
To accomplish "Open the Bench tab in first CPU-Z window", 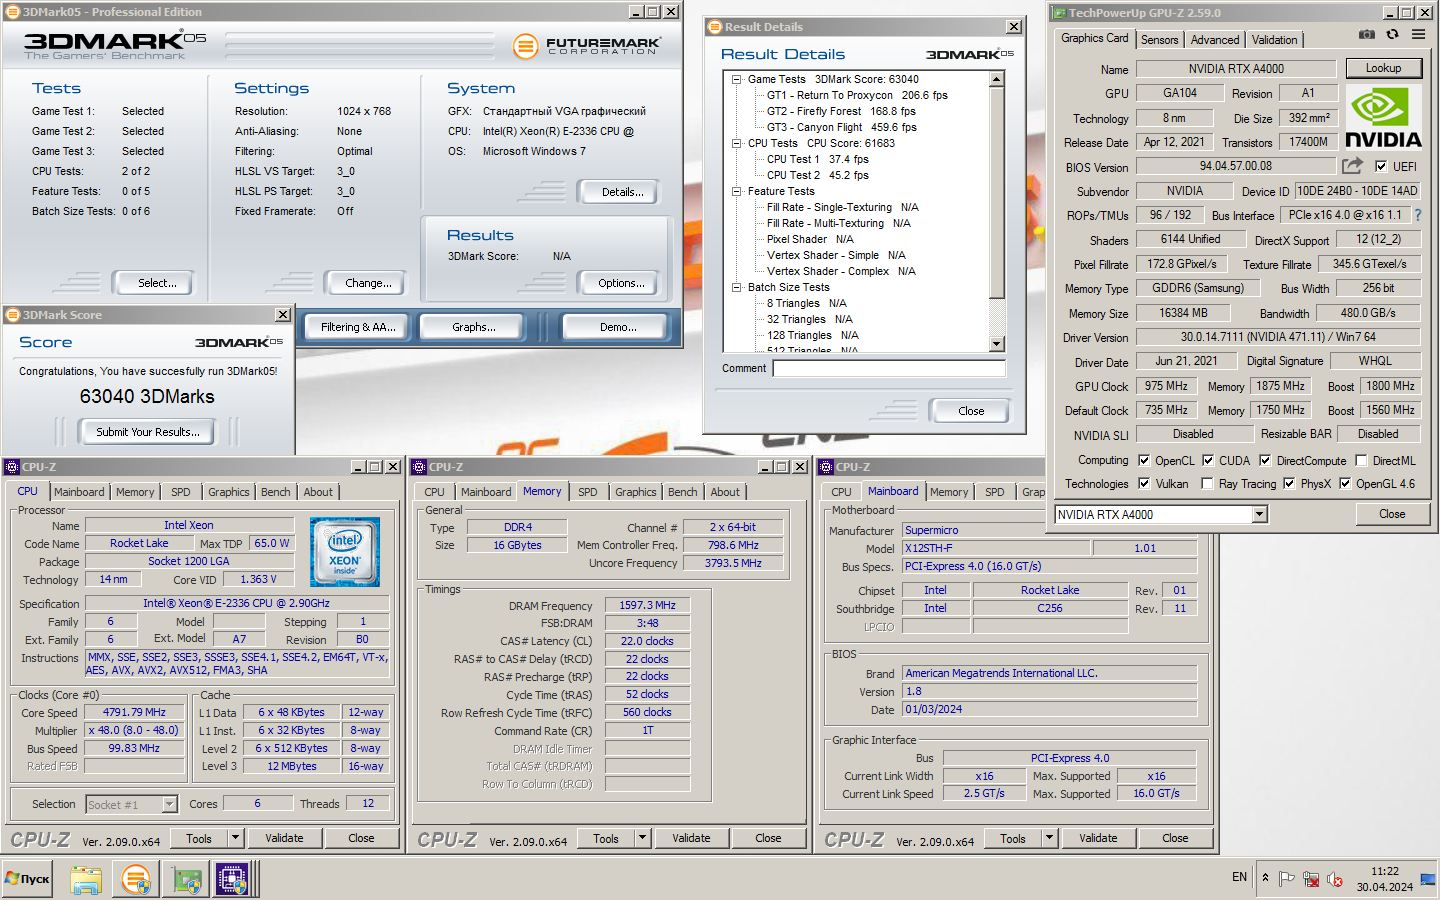I will [x=276, y=492].
